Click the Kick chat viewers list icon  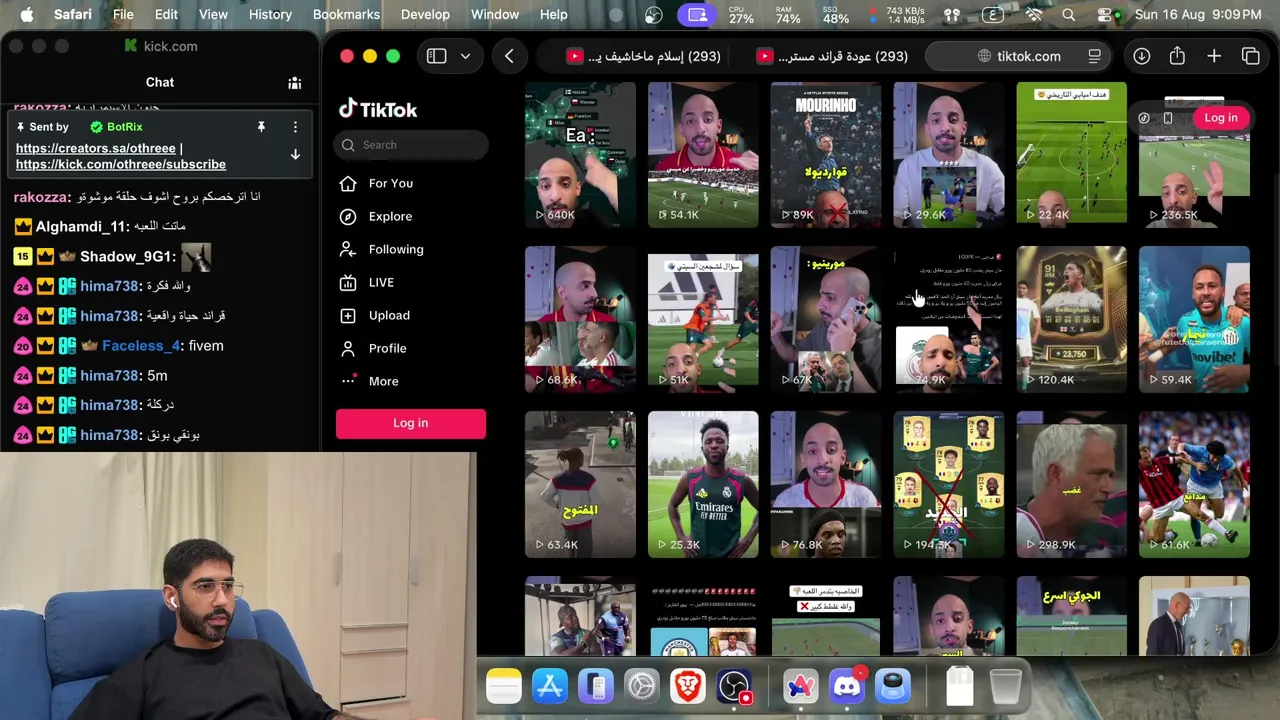(295, 83)
